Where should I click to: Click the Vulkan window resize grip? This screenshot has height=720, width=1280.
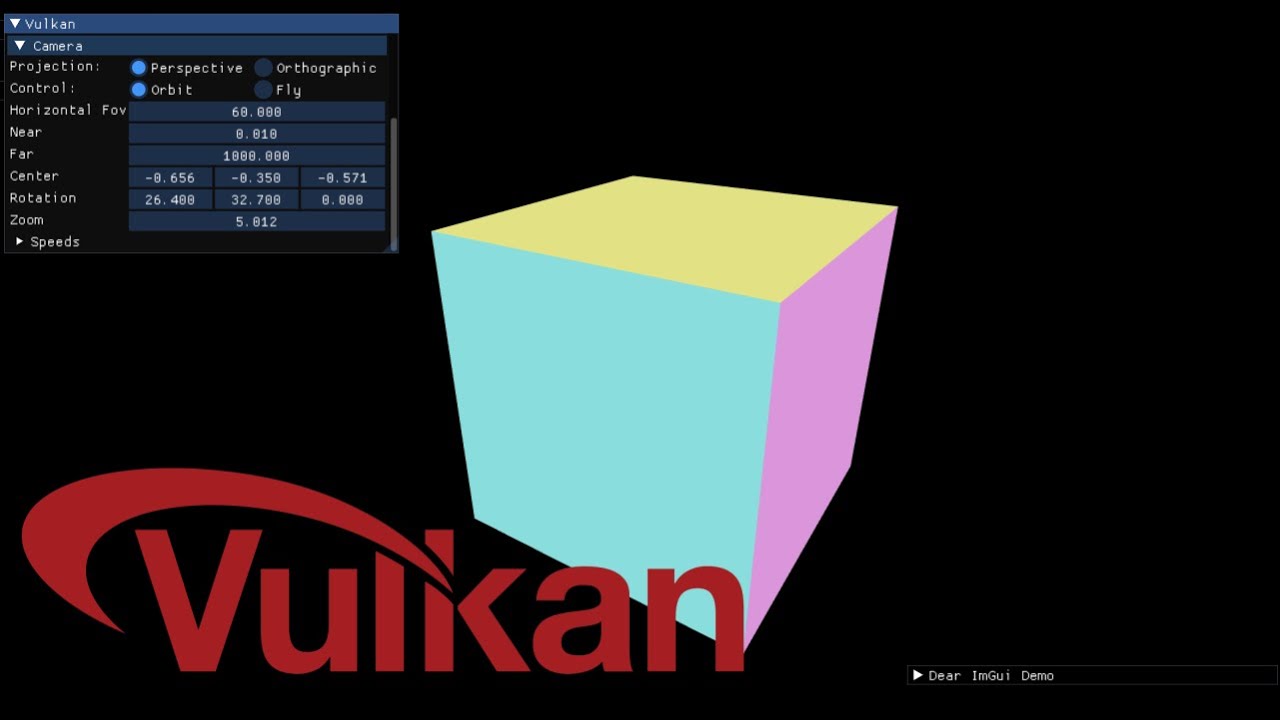[391, 246]
